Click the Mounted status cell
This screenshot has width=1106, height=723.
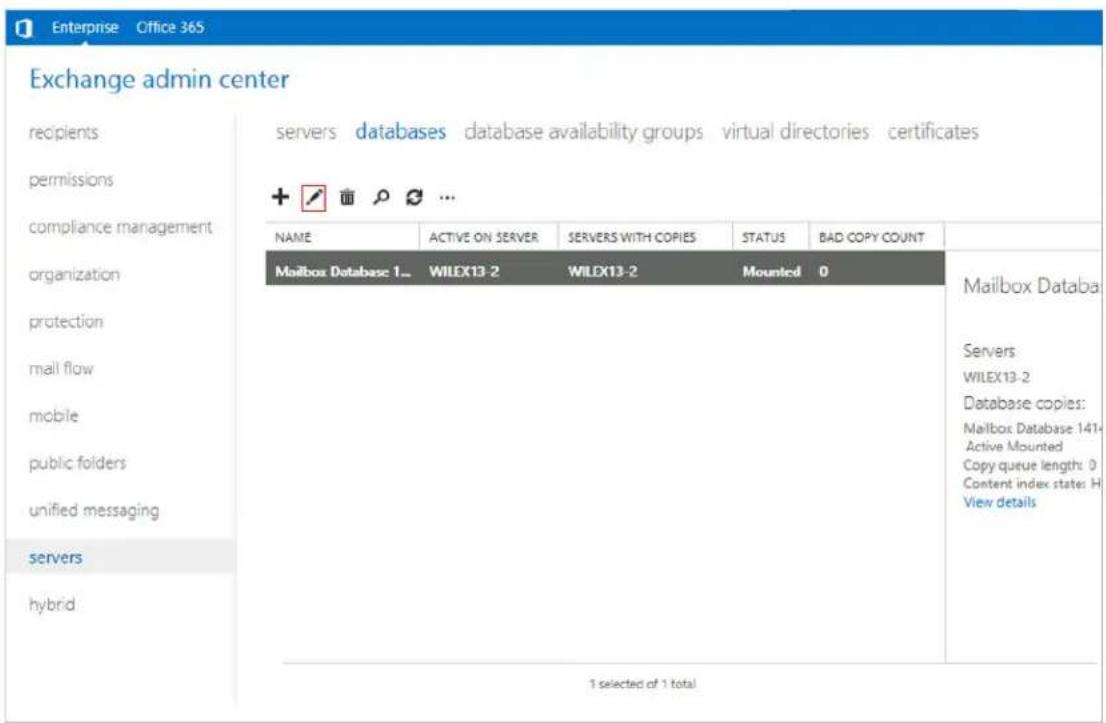[x=771, y=272]
